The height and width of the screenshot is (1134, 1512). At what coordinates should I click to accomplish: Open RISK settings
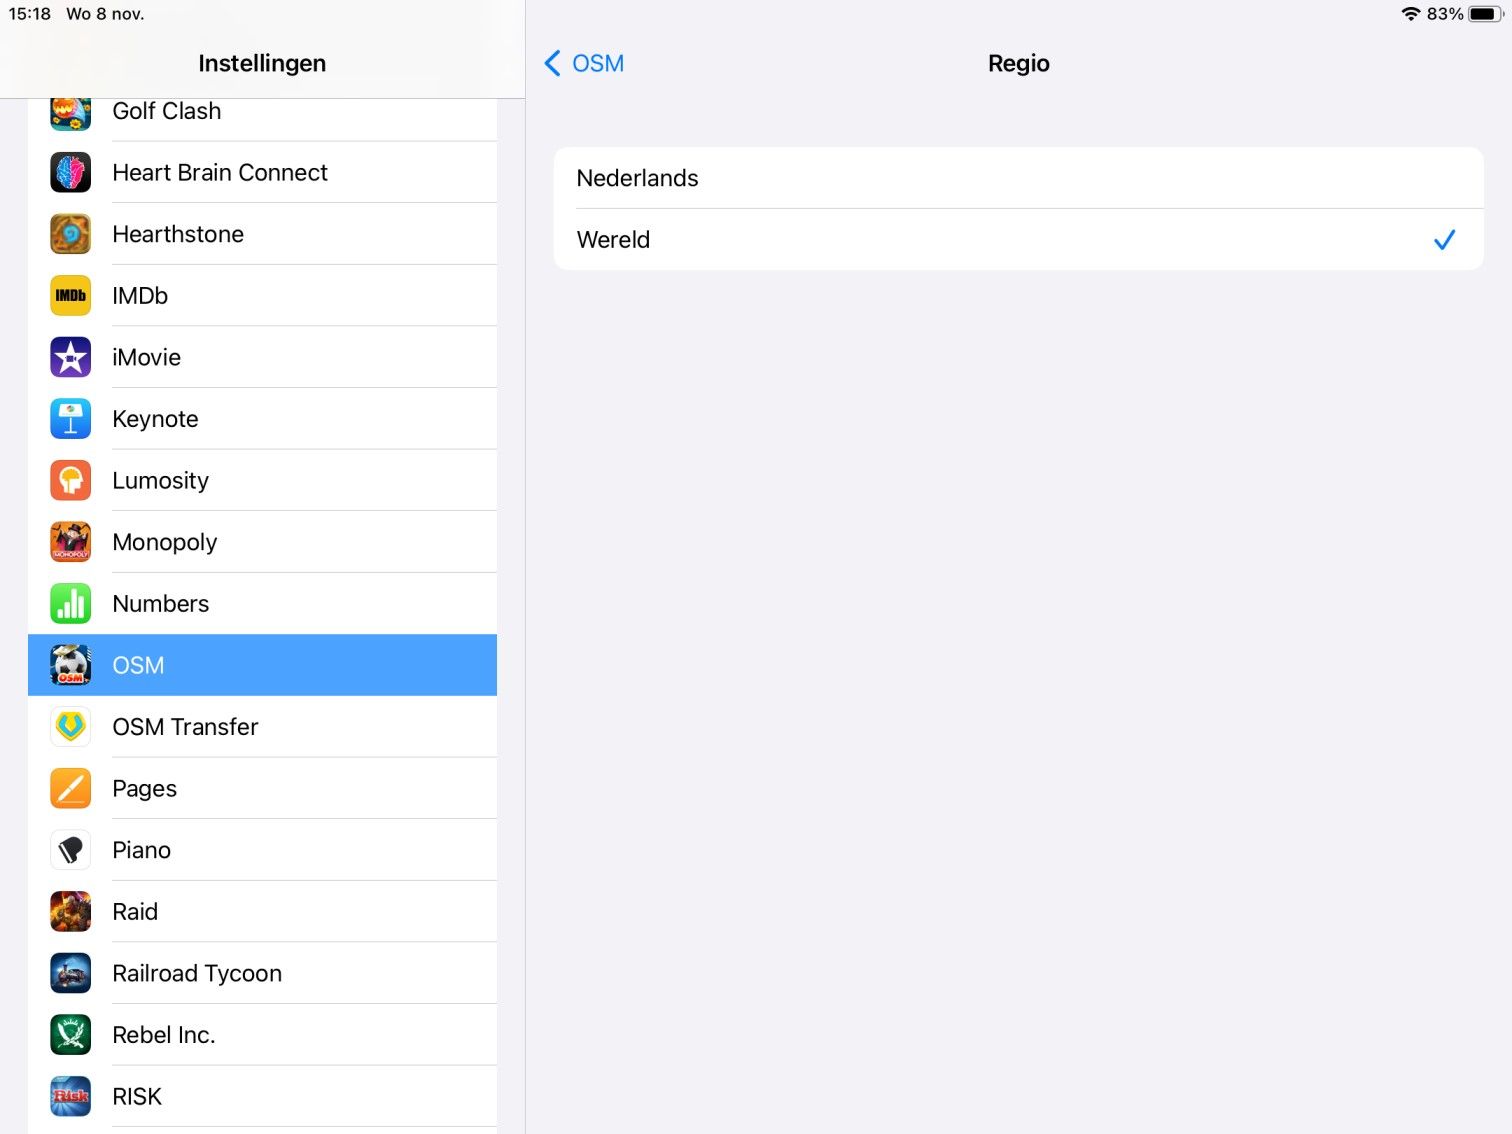coord(262,1097)
